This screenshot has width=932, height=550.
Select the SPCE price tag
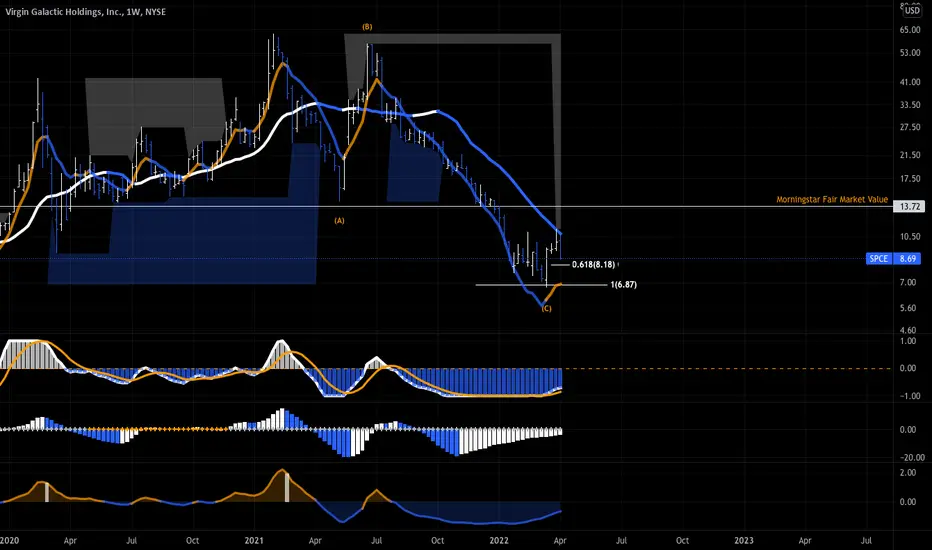(x=878, y=259)
